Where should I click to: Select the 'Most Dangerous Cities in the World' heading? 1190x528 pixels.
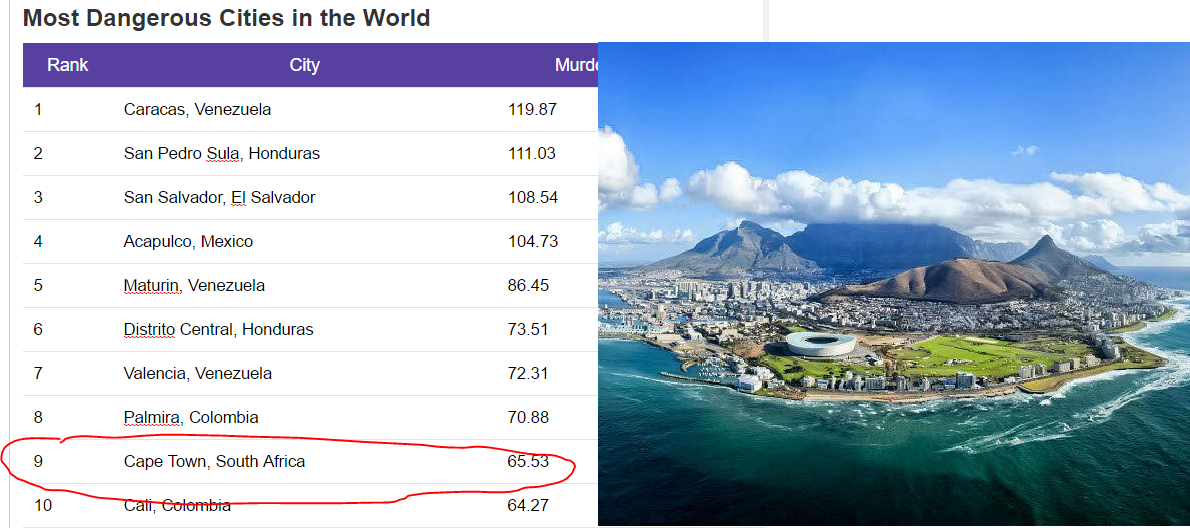(226, 17)
